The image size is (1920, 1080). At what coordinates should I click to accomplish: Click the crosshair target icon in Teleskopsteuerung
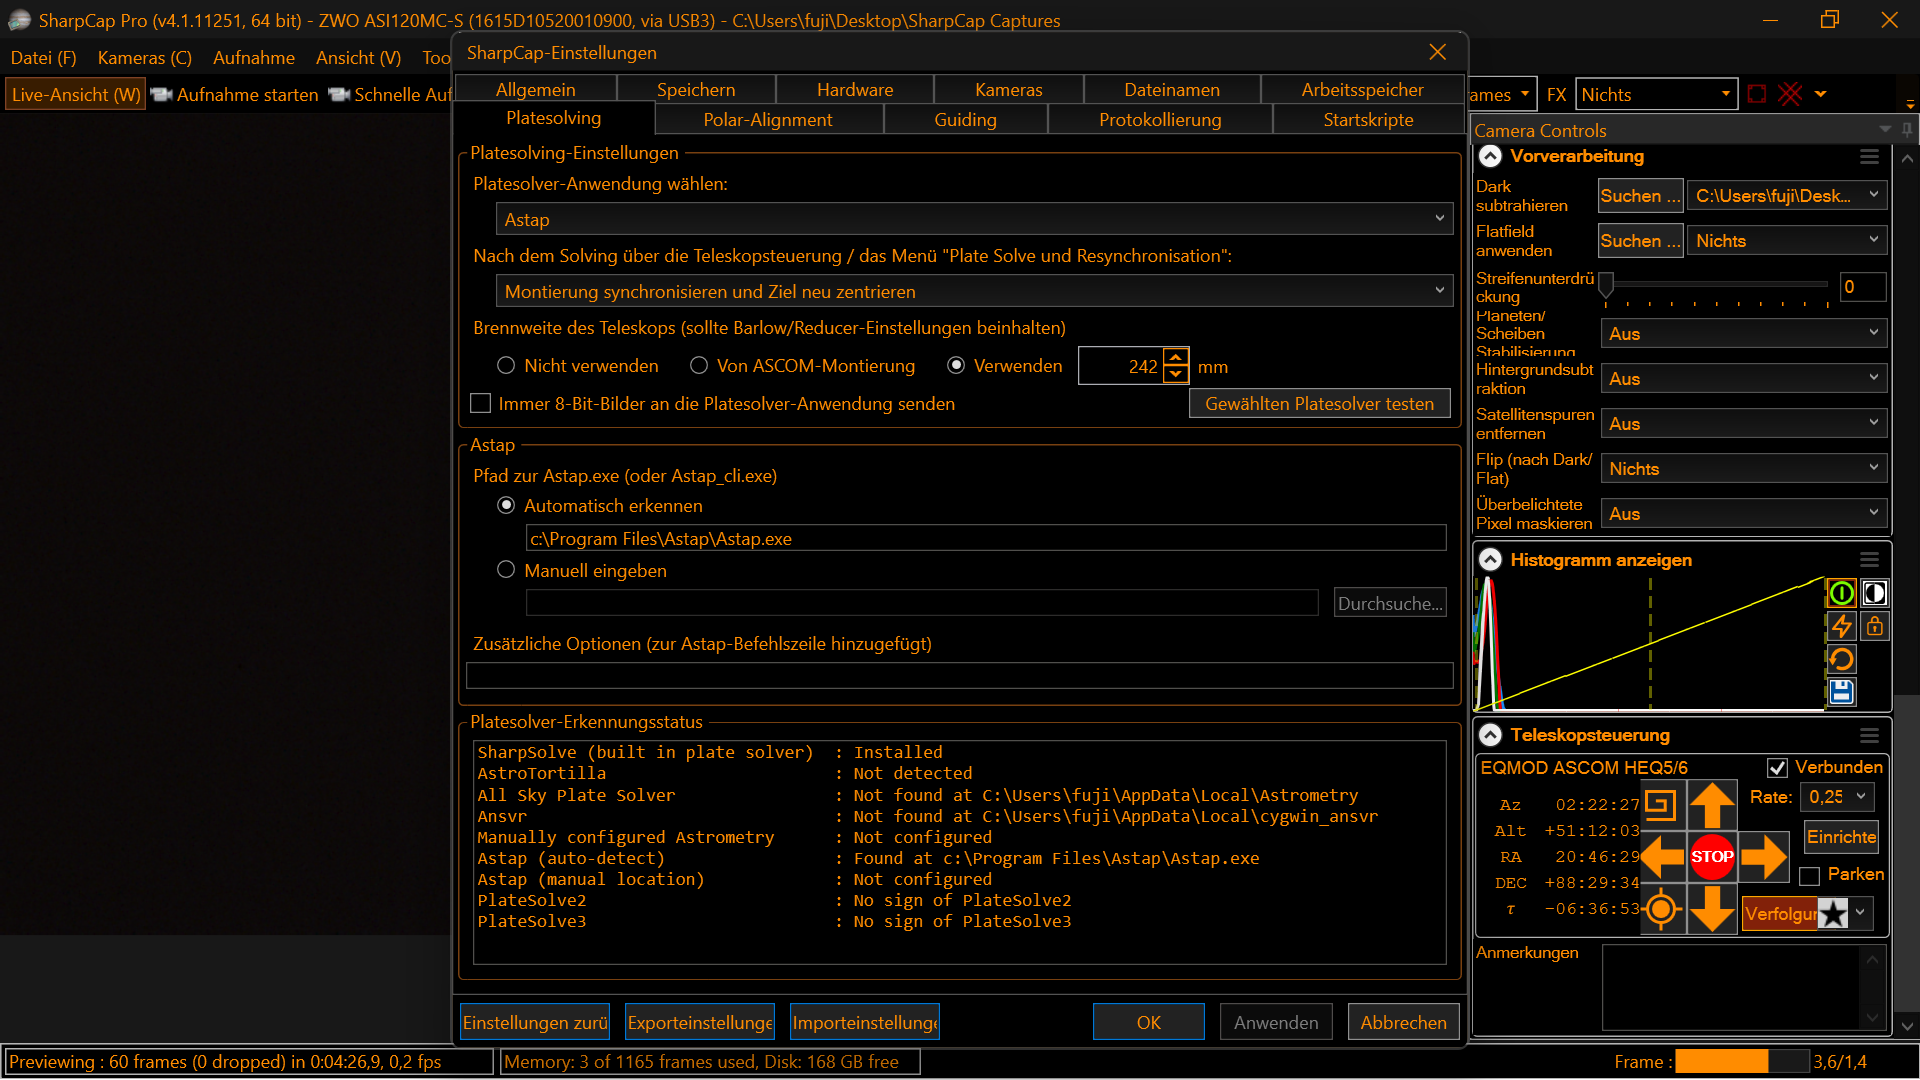1662,909
